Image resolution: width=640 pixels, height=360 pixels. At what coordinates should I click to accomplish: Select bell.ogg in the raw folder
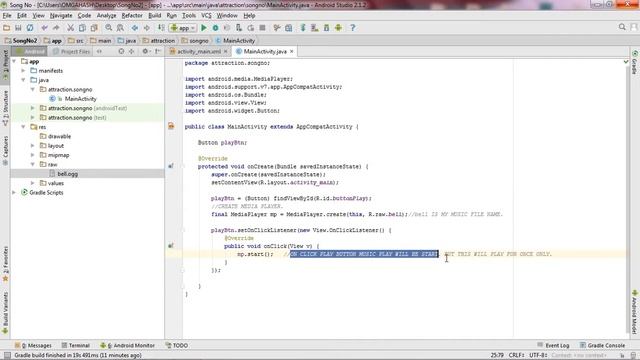[x=67, y=174]
